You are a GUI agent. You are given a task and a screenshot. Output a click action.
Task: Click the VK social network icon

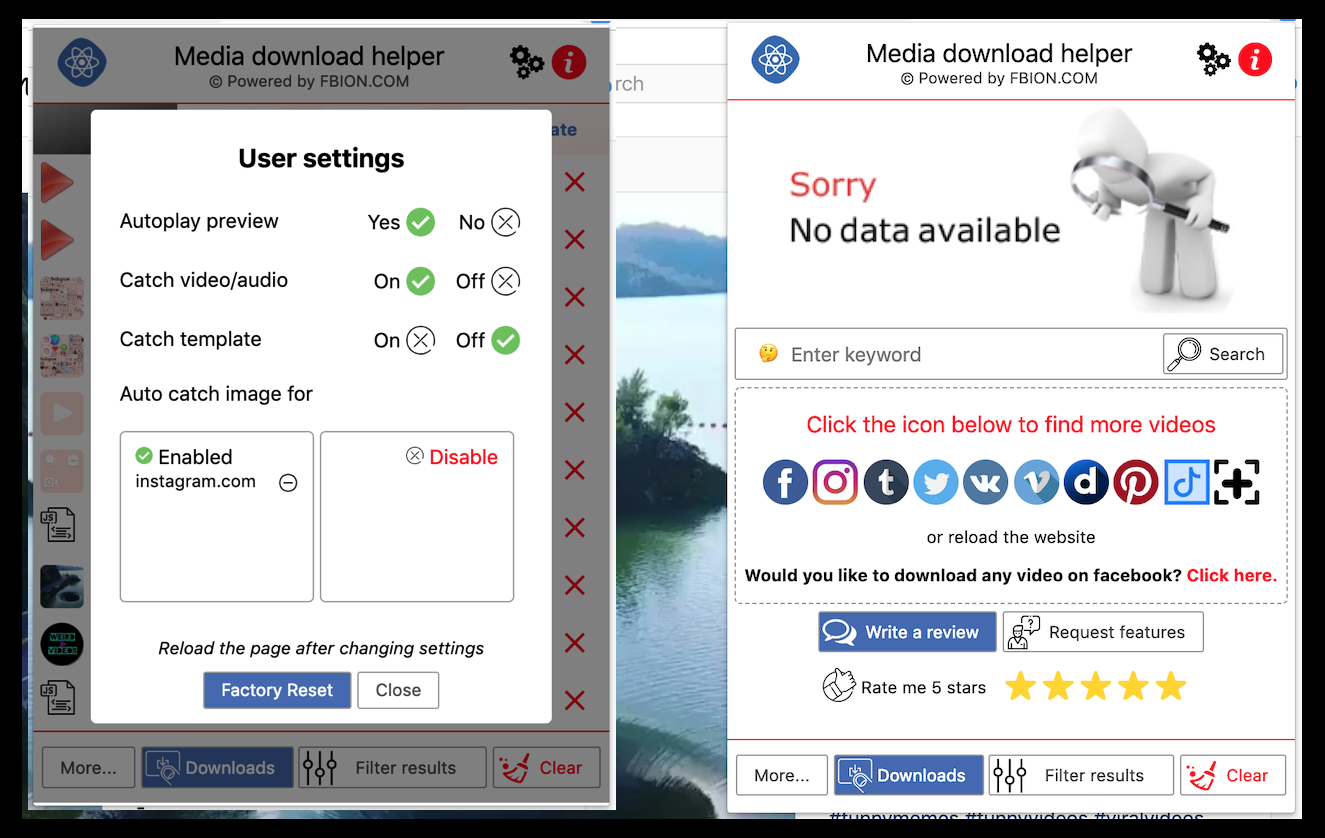986,482
